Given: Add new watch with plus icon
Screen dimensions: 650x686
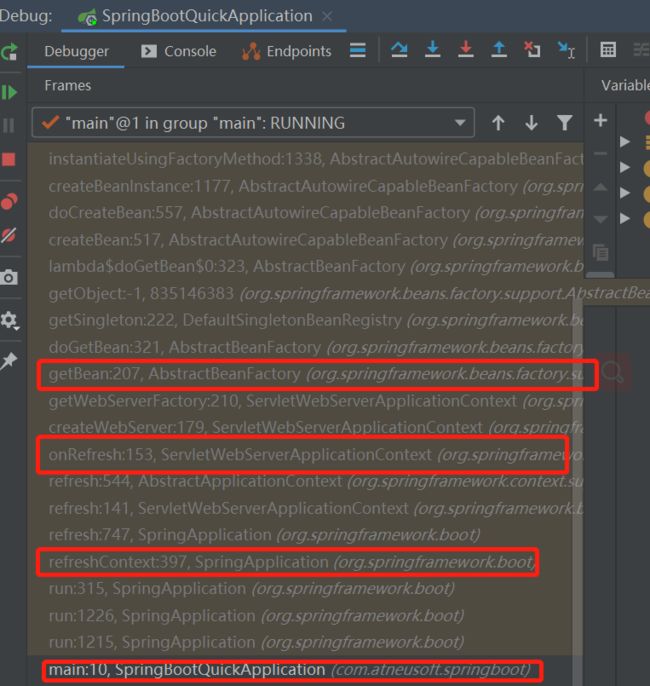Looking at the screenshot, I should click(x=601, y=120).
